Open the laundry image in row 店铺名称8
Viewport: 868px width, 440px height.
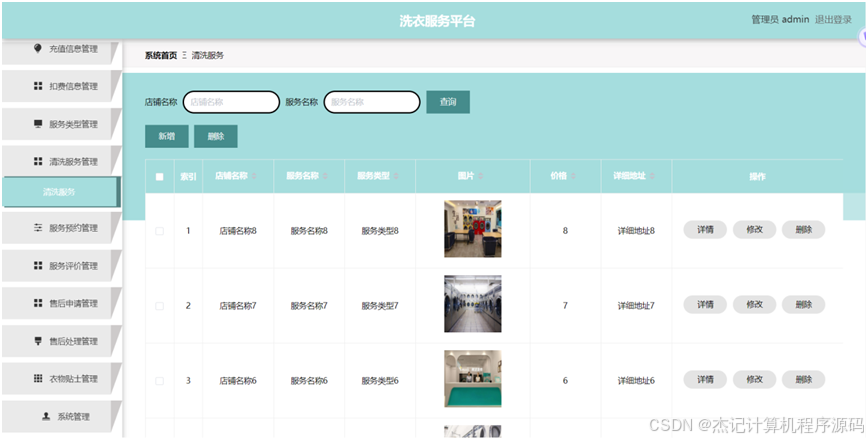tap(473, 229)
